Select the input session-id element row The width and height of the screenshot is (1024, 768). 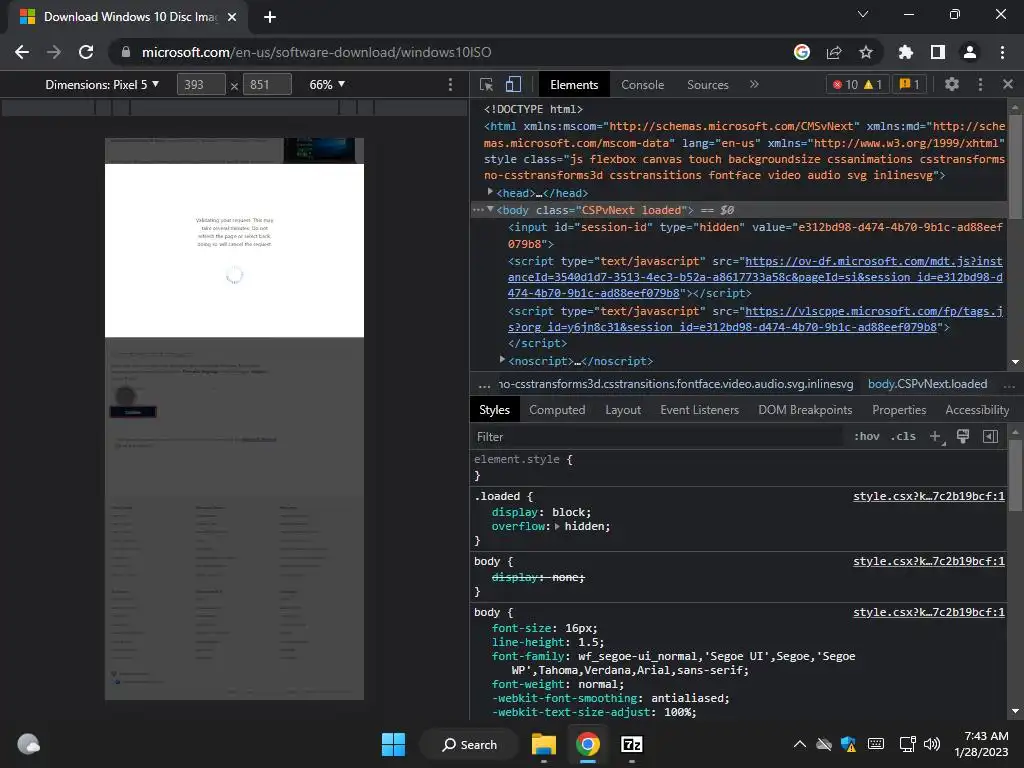tap(755, 235)
